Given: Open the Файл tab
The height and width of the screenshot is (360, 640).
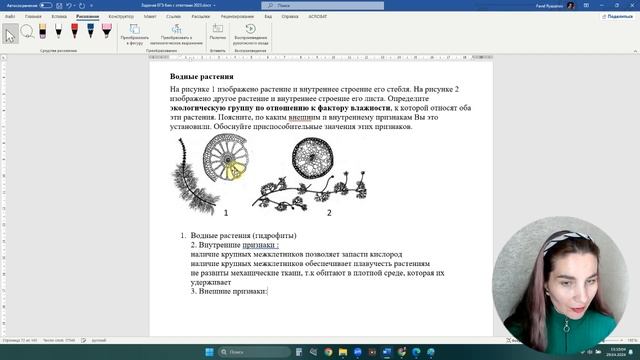Looking at the screenshot, I should (10, 17).
